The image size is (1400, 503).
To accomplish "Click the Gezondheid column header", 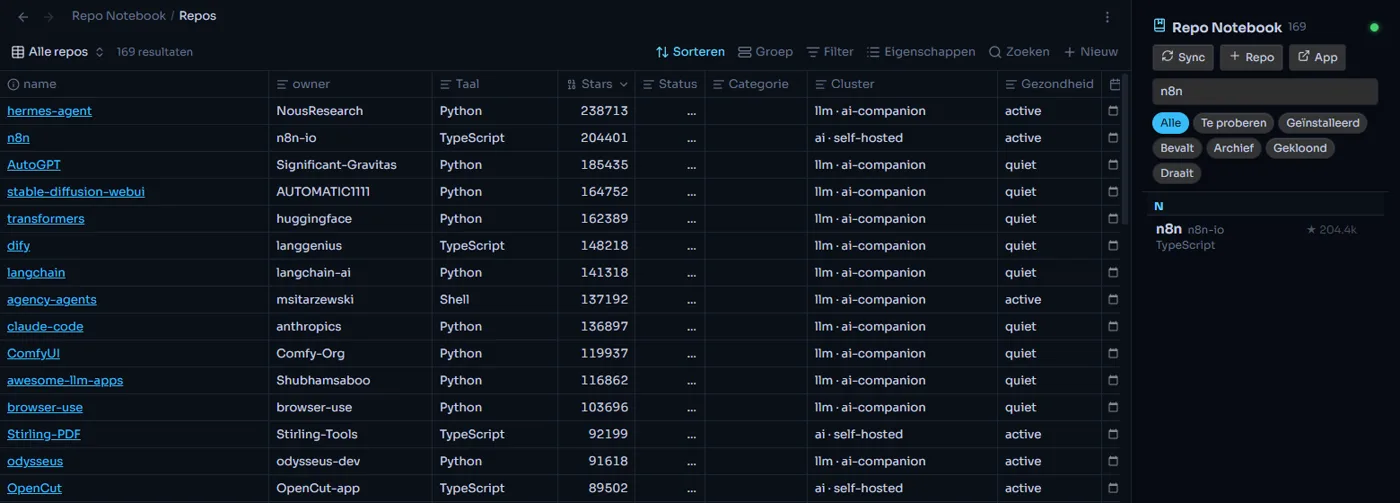I will (1049, 84).
